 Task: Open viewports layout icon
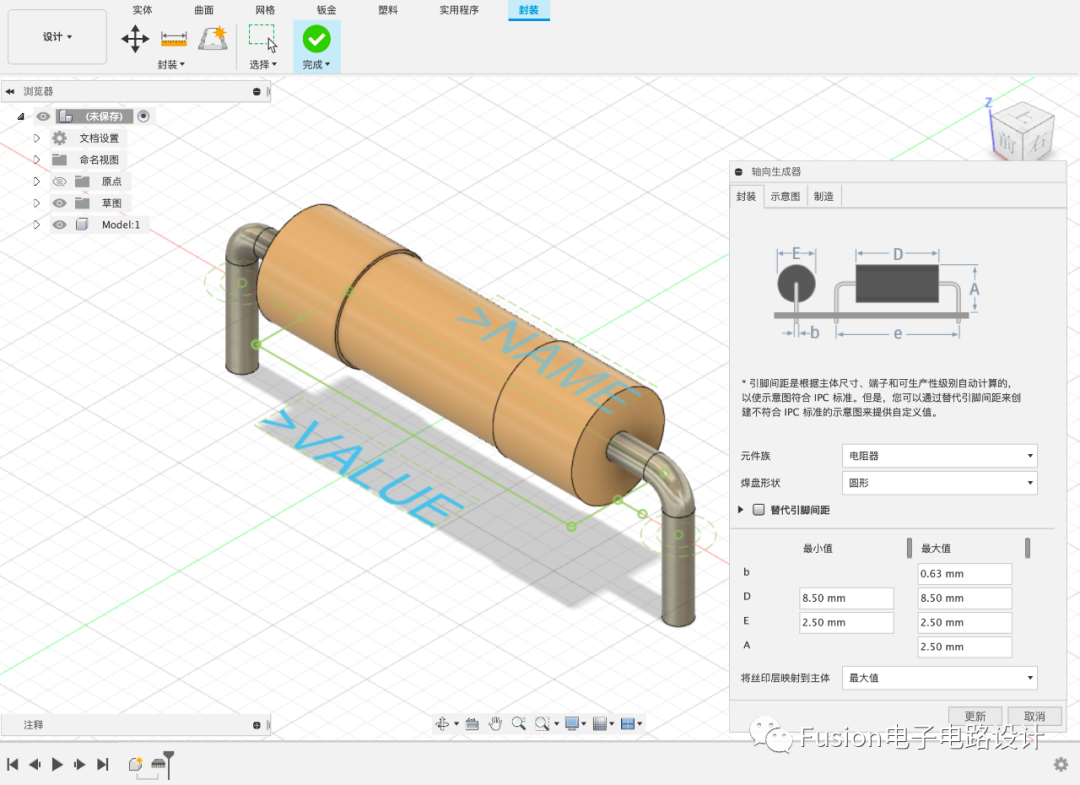627,723
